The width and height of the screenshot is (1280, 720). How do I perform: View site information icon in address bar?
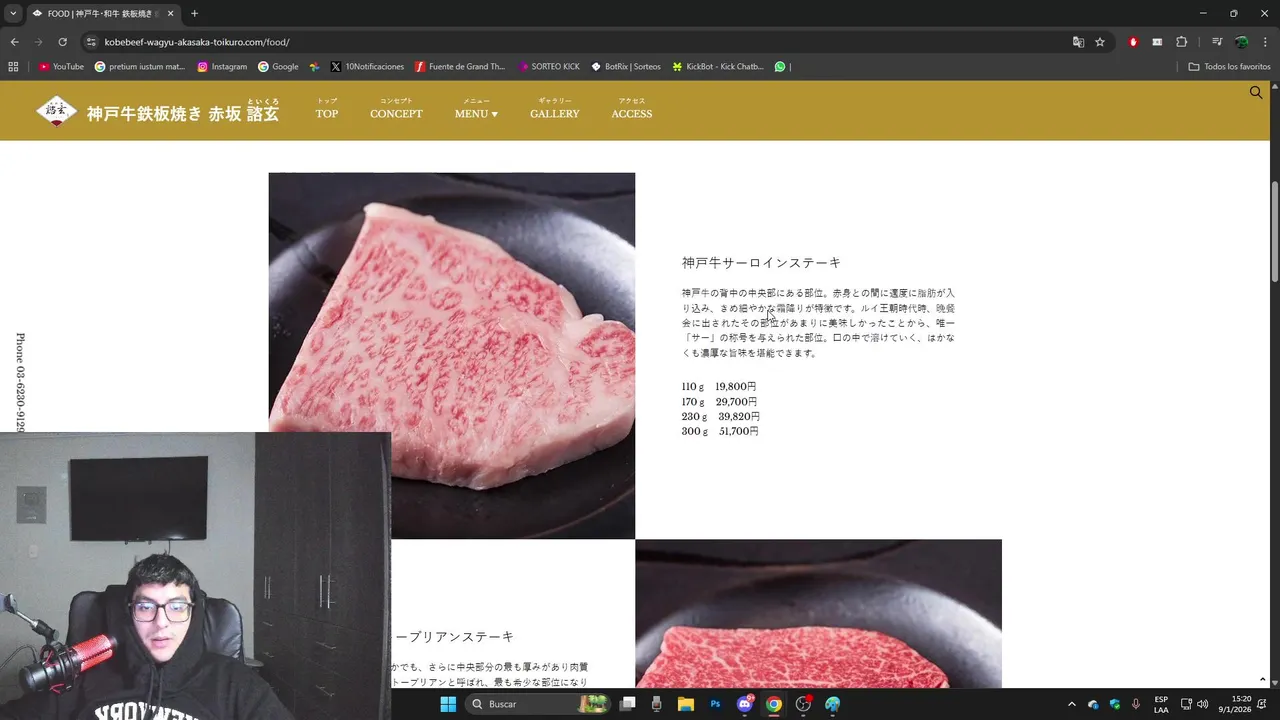[x=91, y=42]
